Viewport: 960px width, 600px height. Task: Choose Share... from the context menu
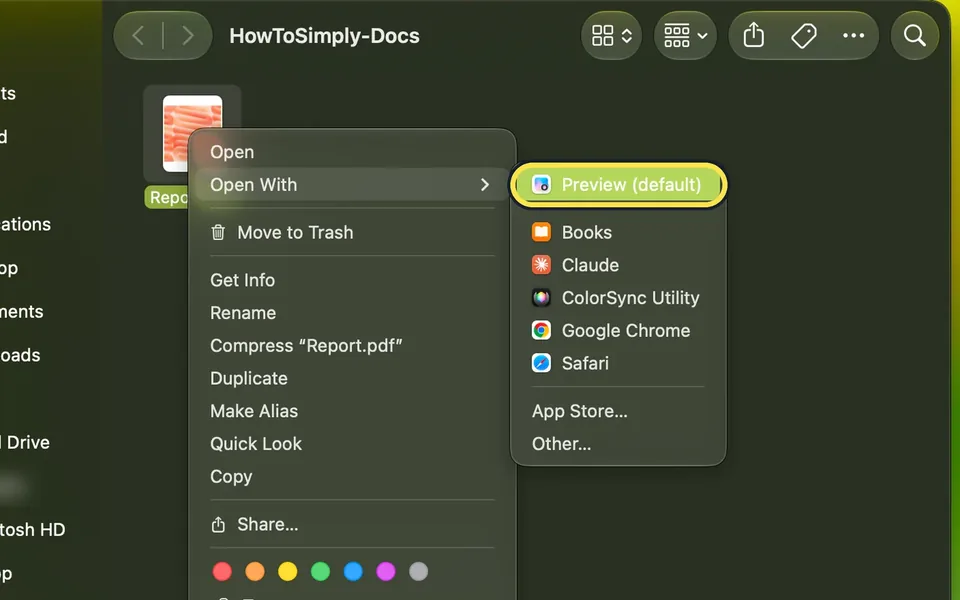pyautogui.click(x=352, y=524)
